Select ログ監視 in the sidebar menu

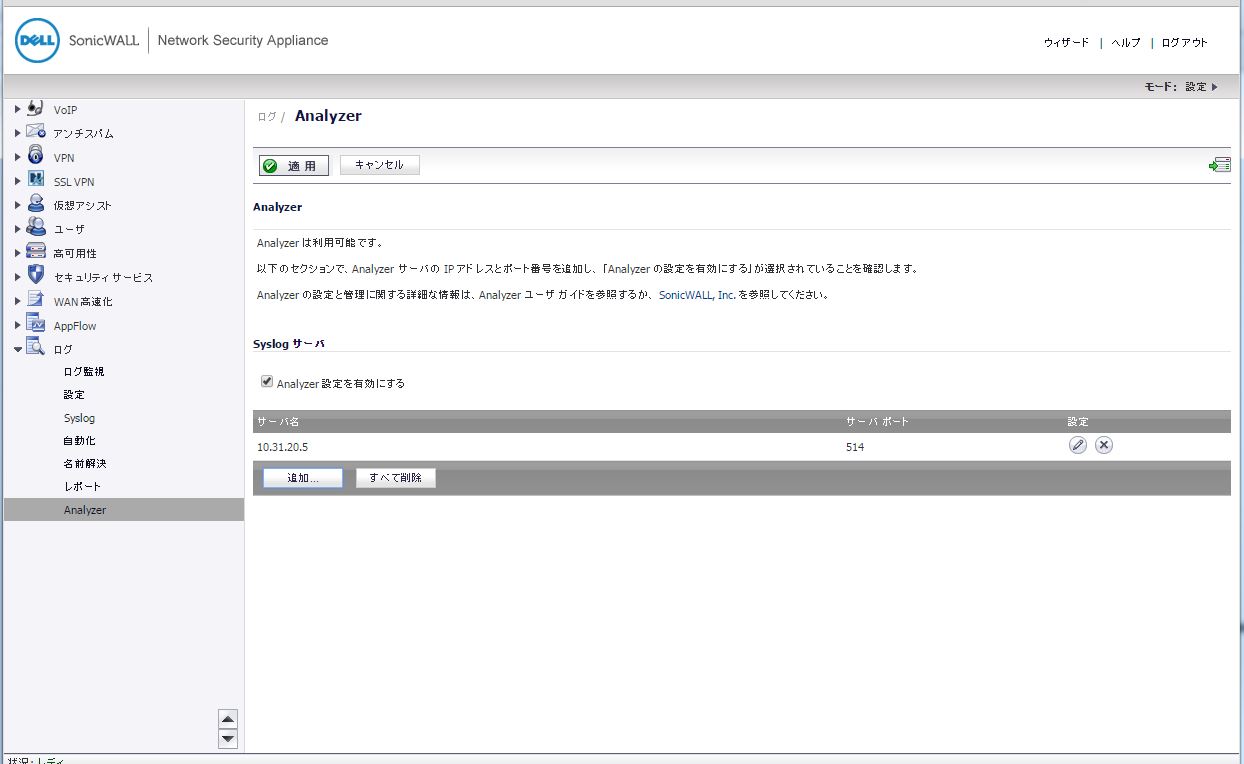[x=84, y=371]
